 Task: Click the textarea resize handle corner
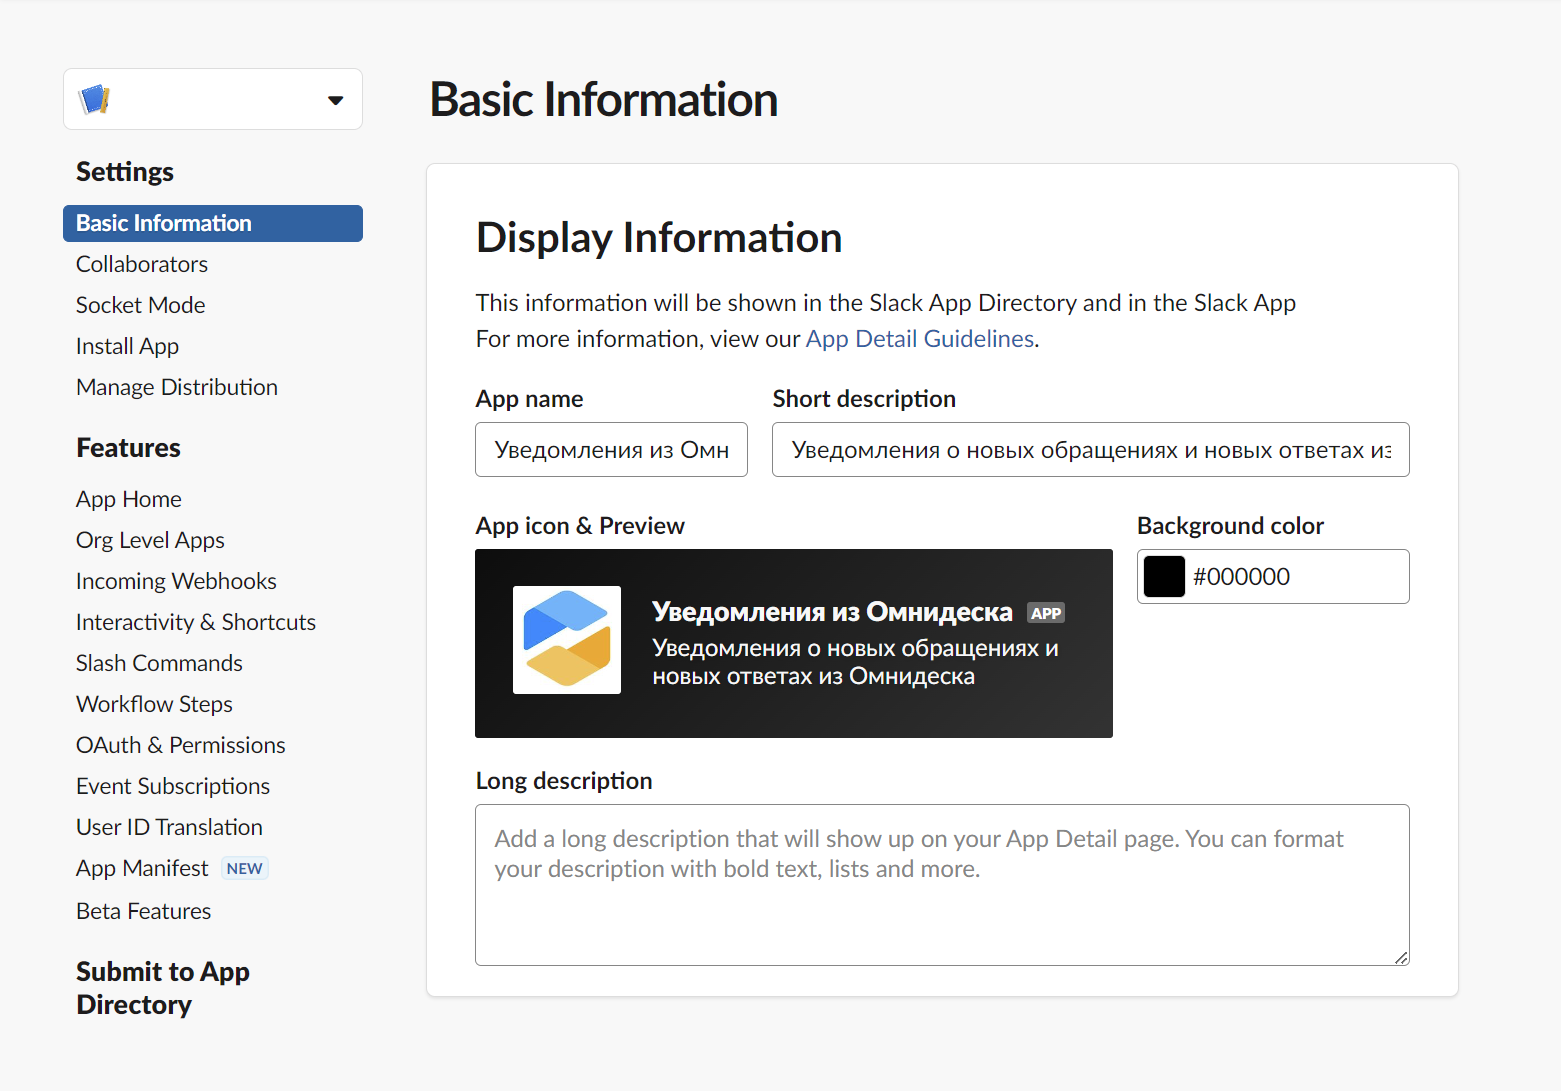pos(1401,958)
